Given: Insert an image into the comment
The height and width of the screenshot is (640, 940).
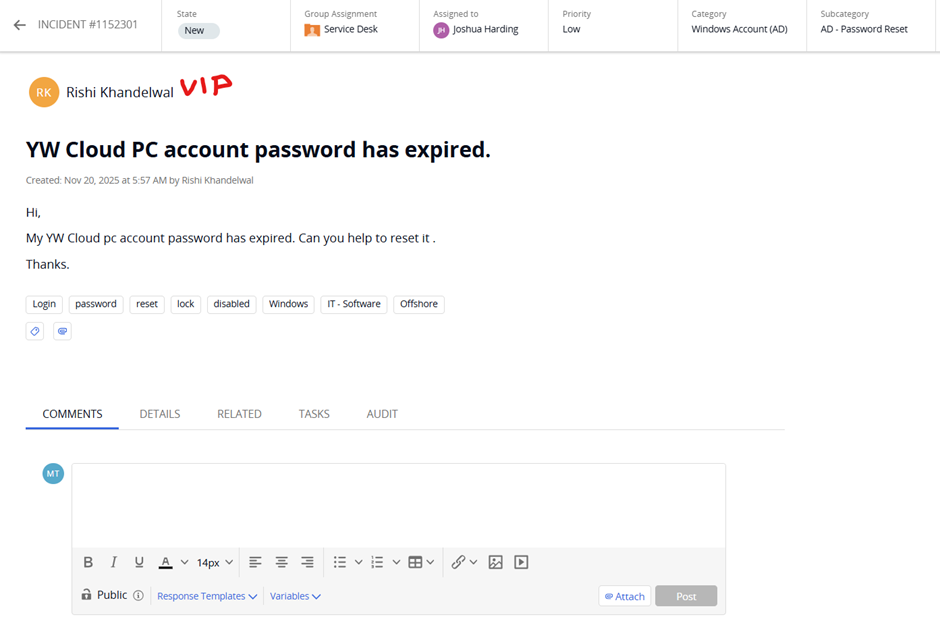Looking at the screenshot, I should [495, 562].
